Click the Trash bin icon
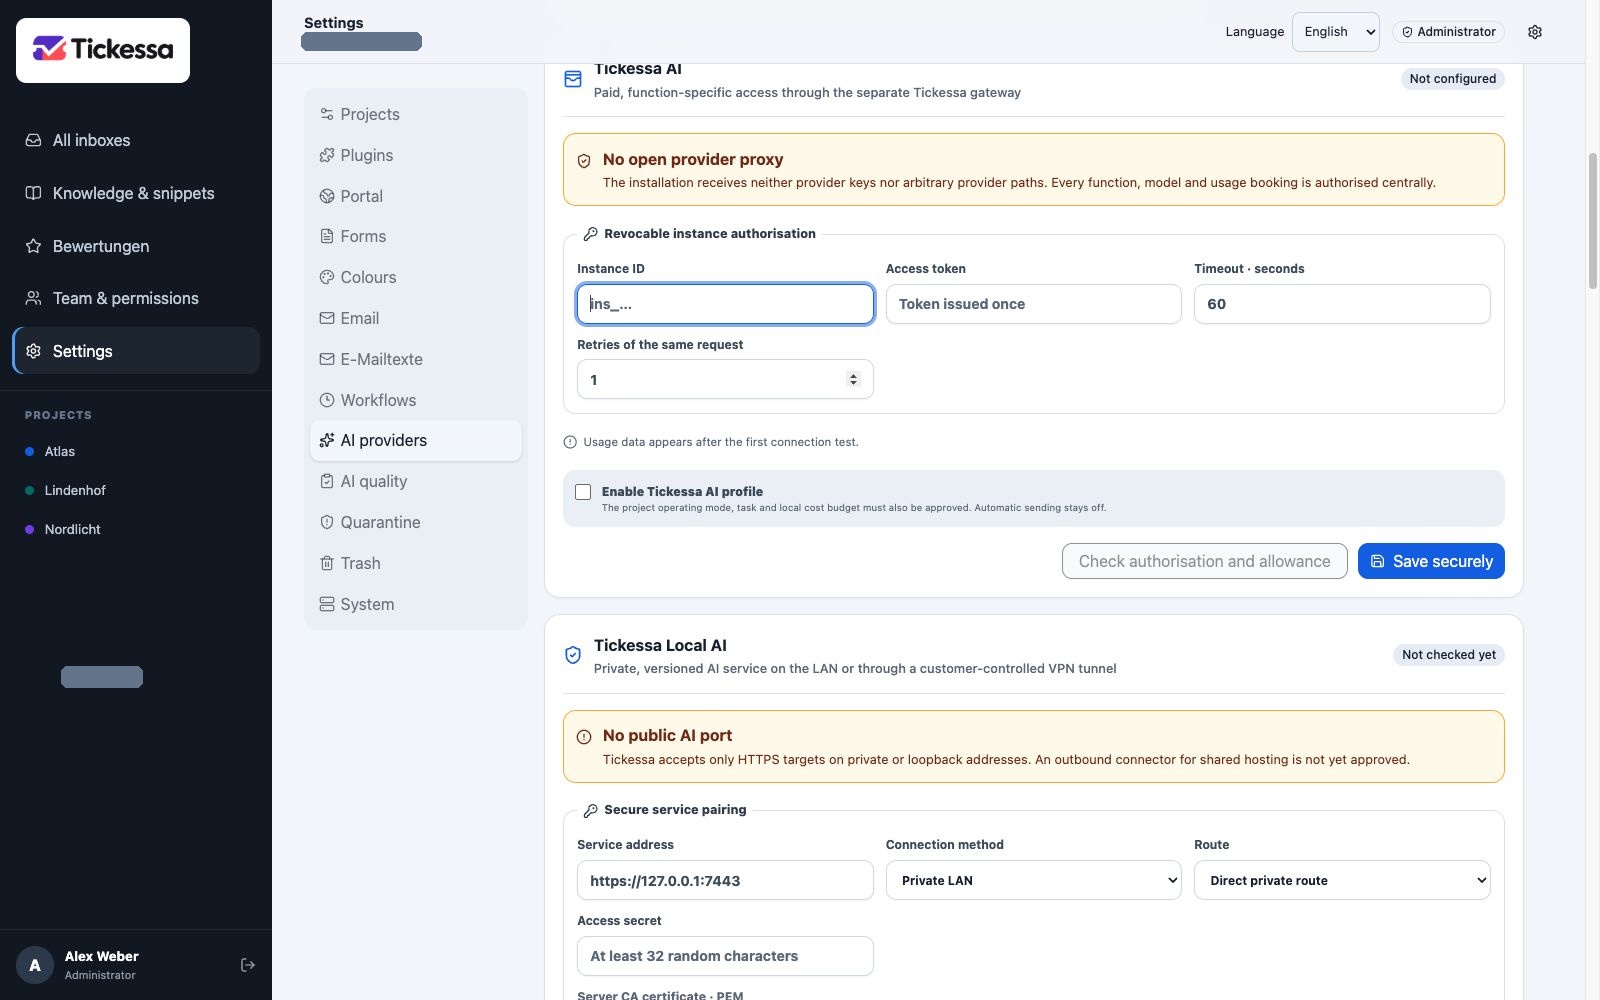Screen dimensions: 1600x1000 [x=326, y=563]
